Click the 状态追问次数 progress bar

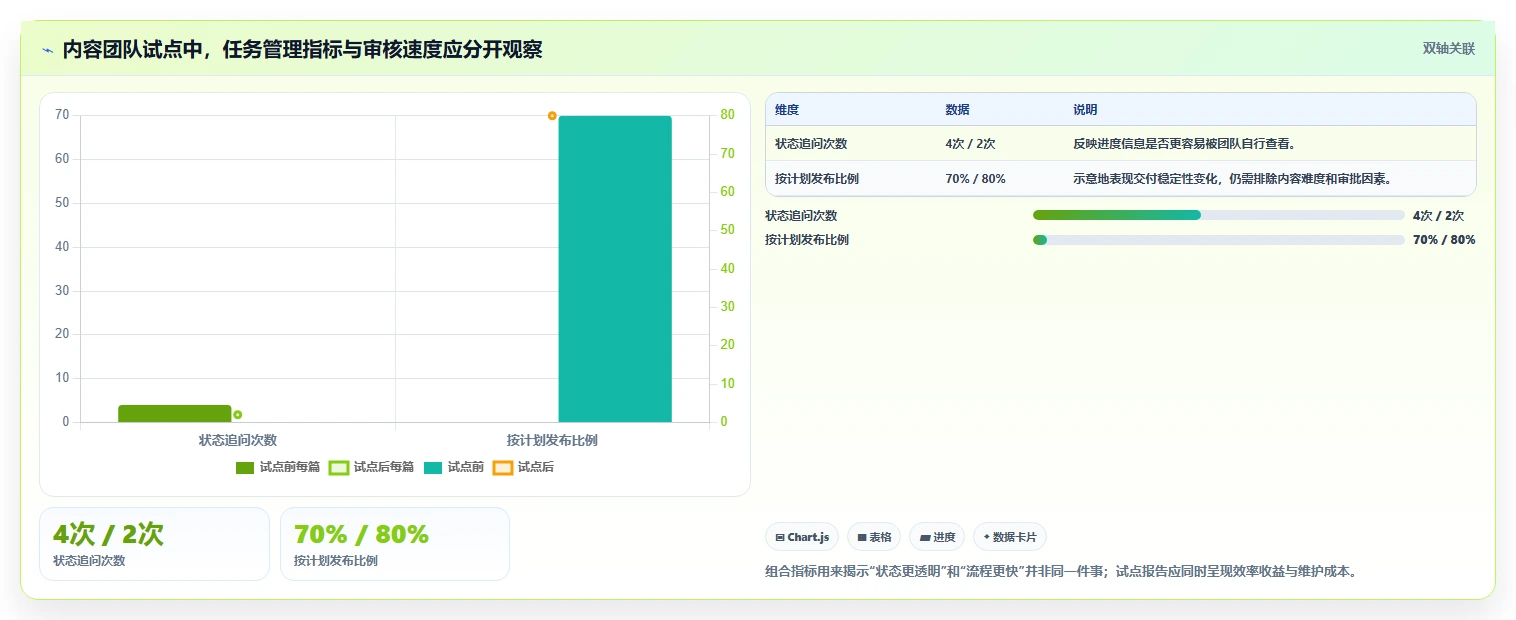click(1219, 215)
